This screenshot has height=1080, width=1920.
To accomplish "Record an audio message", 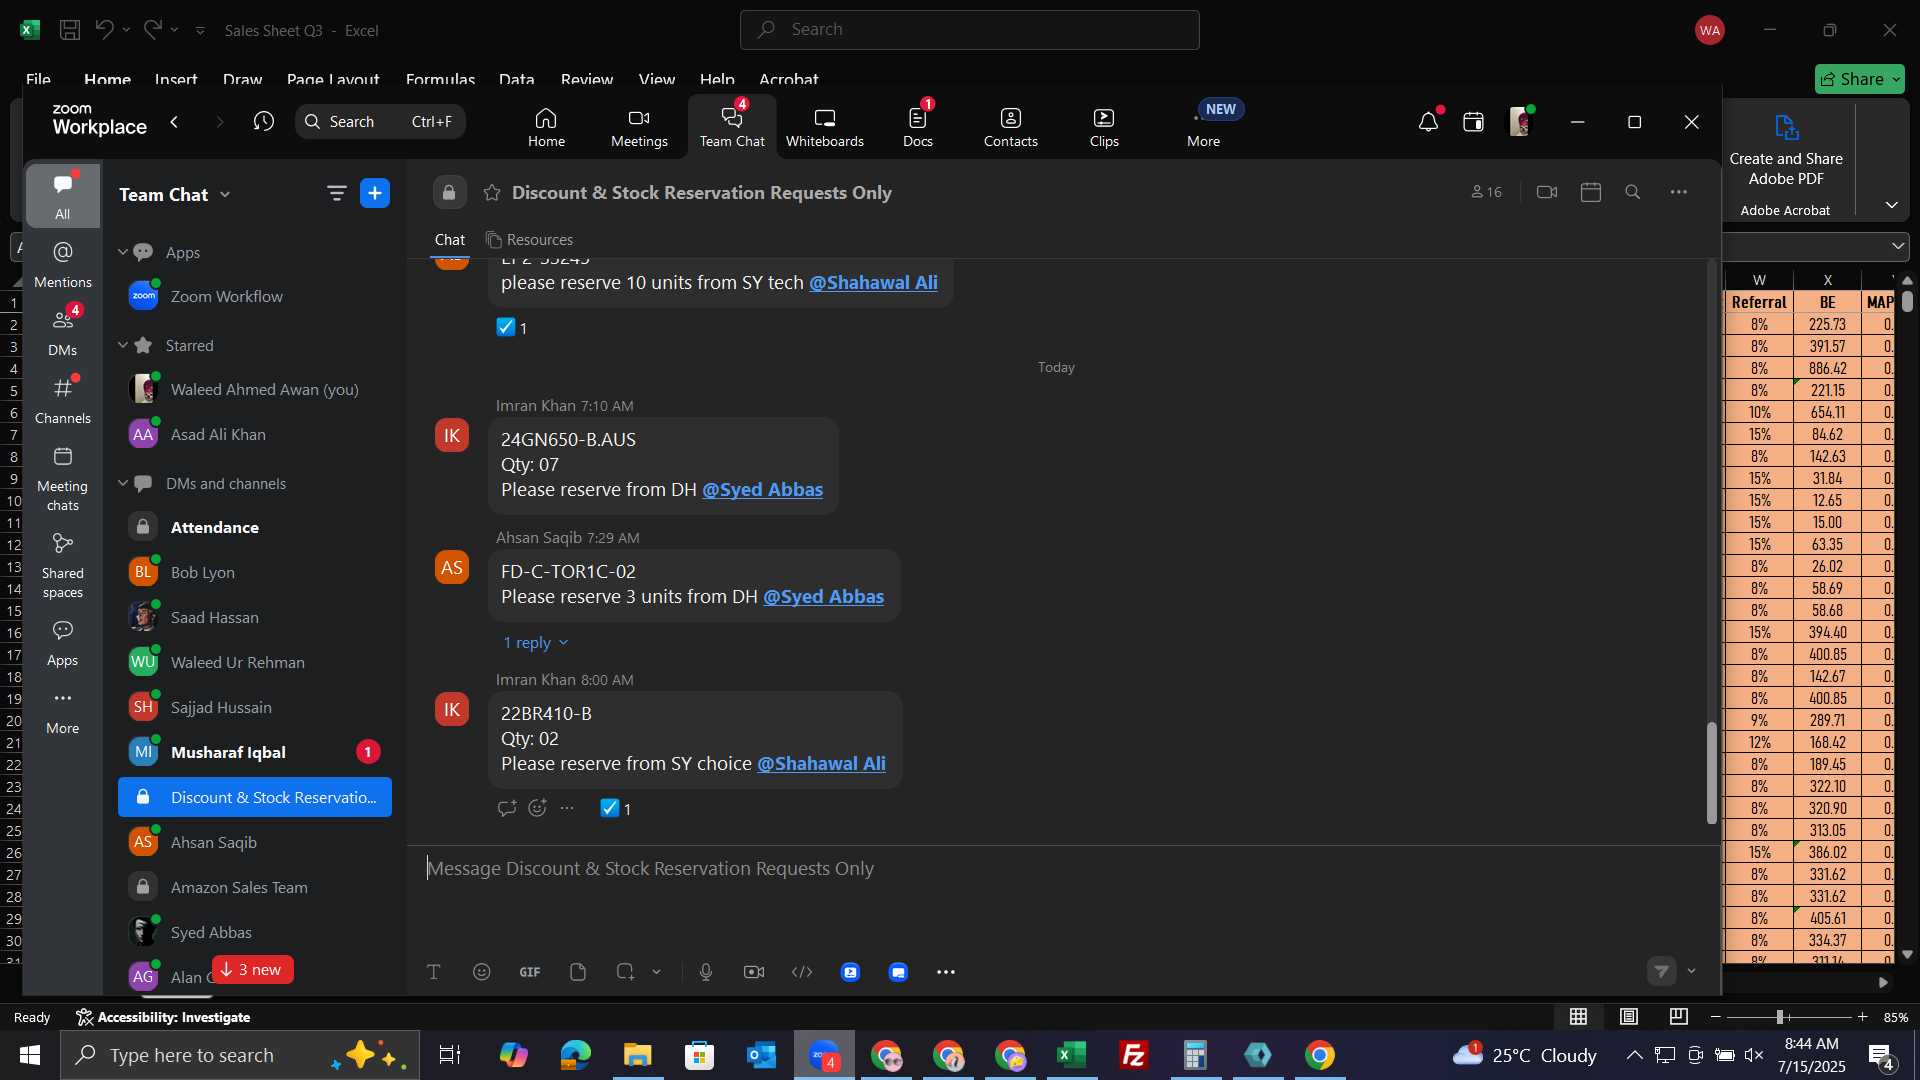I will tap(706, 972).
